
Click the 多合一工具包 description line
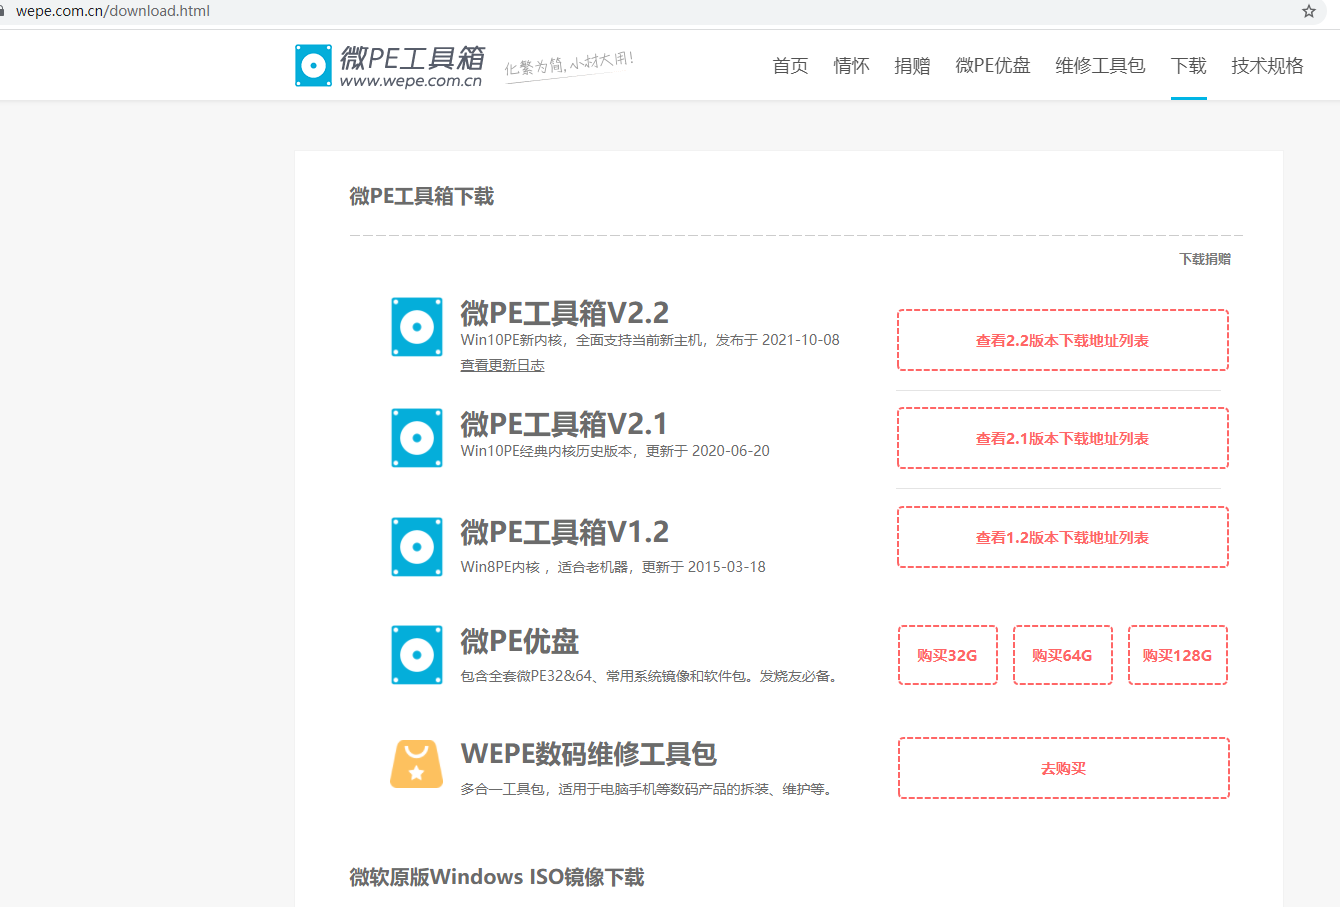pyautogui.click(x=648, y=789)
